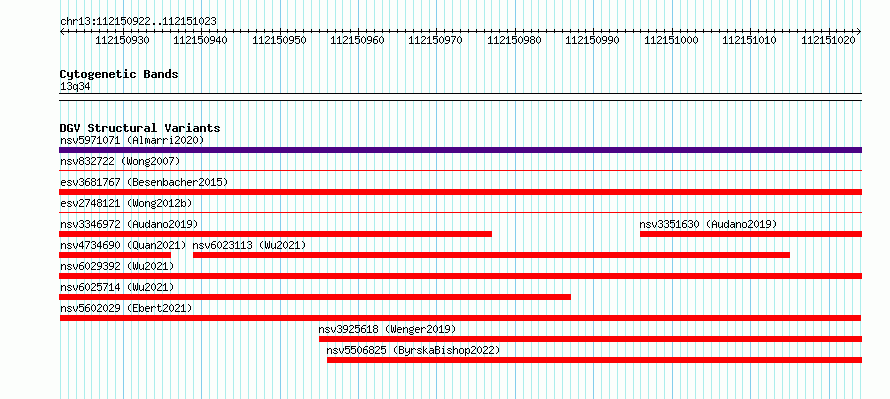Click the right arrowhead of the ruler
This screenshot has width=890, height=399.
coord(859,31)
